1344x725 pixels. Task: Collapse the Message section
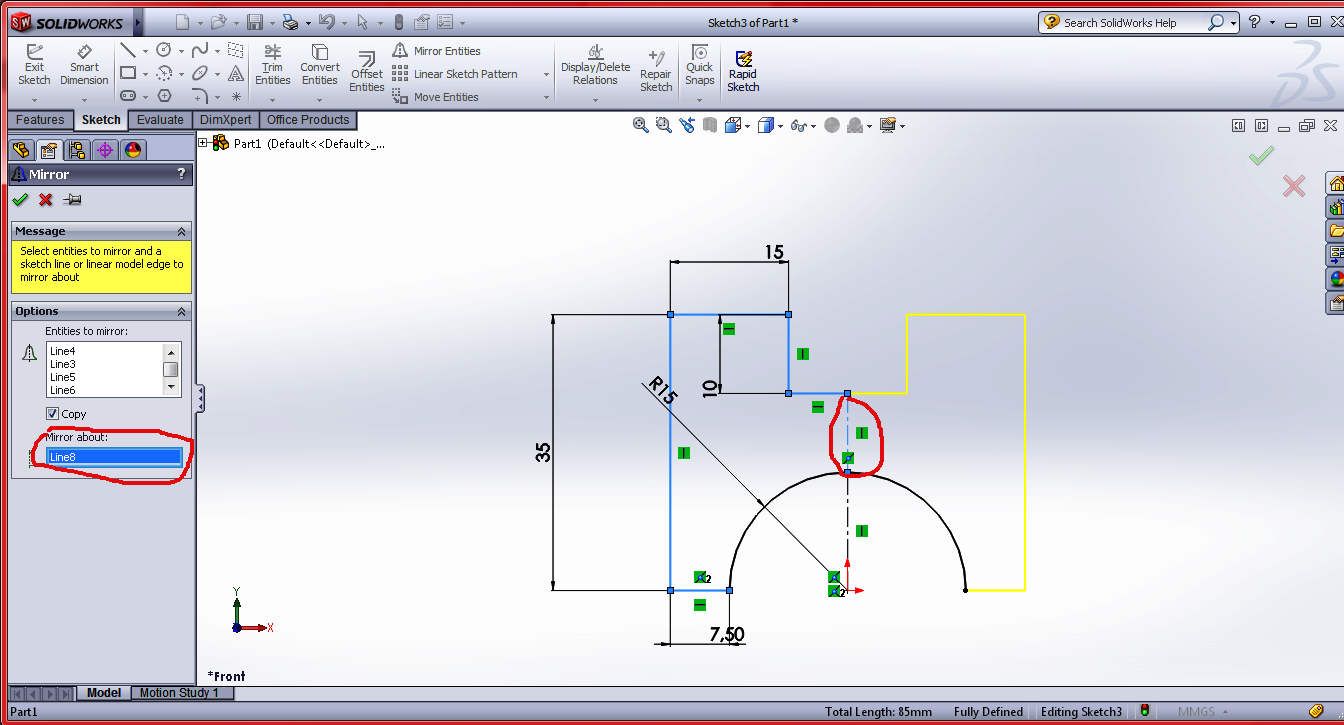pos(181,231)
